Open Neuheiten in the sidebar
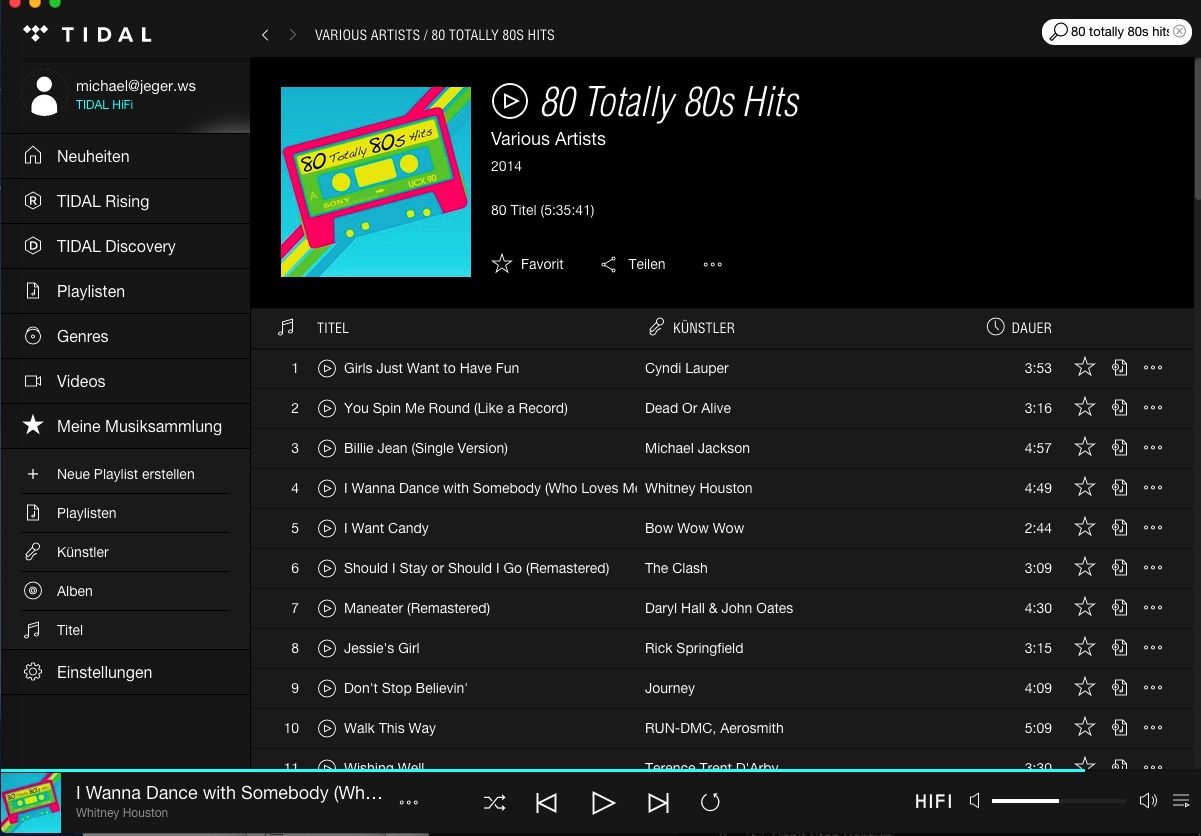Screen dimensions: 1201x836 pyautogui.click(x=126, y=156)
